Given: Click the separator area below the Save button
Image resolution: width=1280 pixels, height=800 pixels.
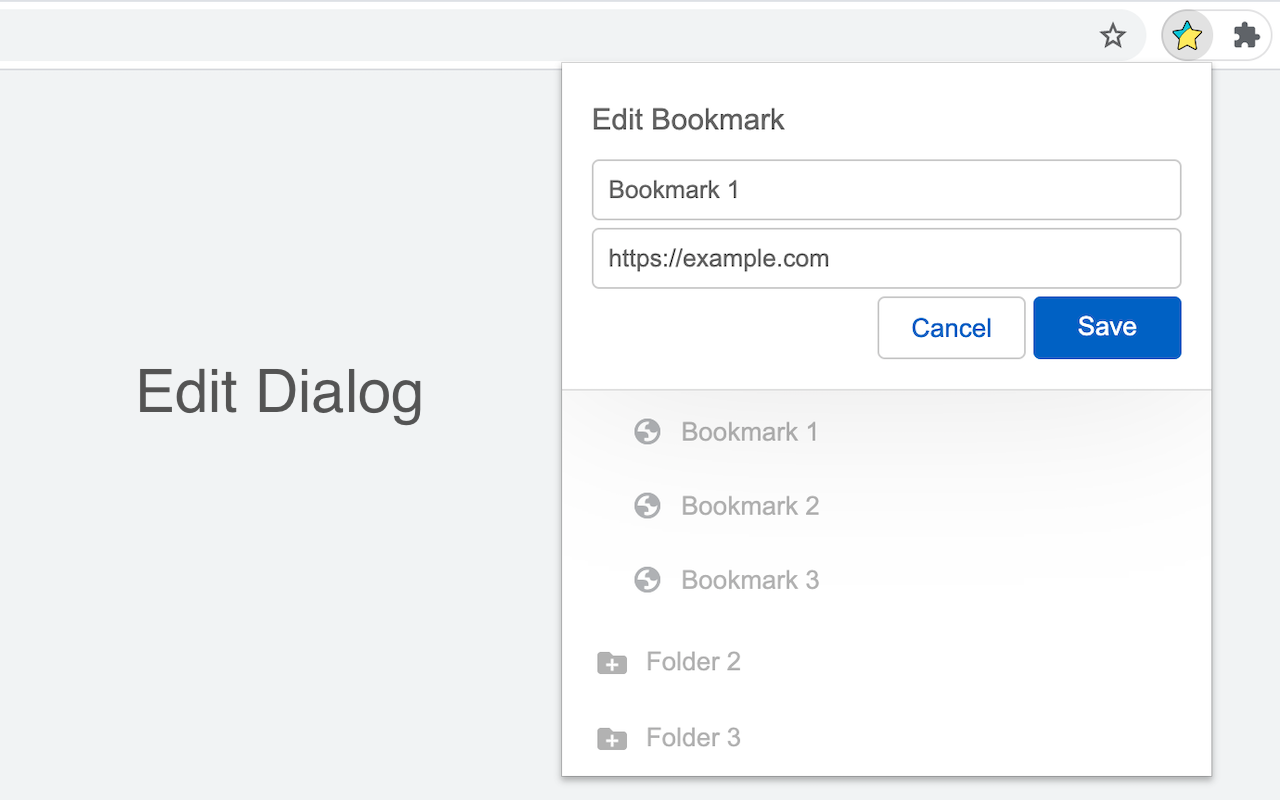Looking at the screenshot, I should pyautogui.click(x=886, y=388).
